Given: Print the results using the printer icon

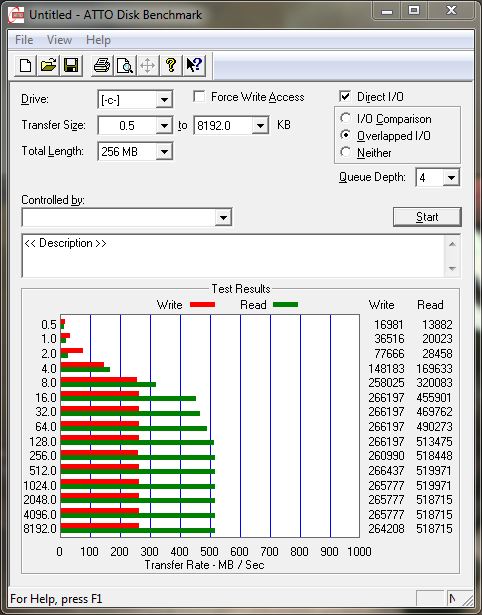Looking at the screenshot, I should [102, 65].
